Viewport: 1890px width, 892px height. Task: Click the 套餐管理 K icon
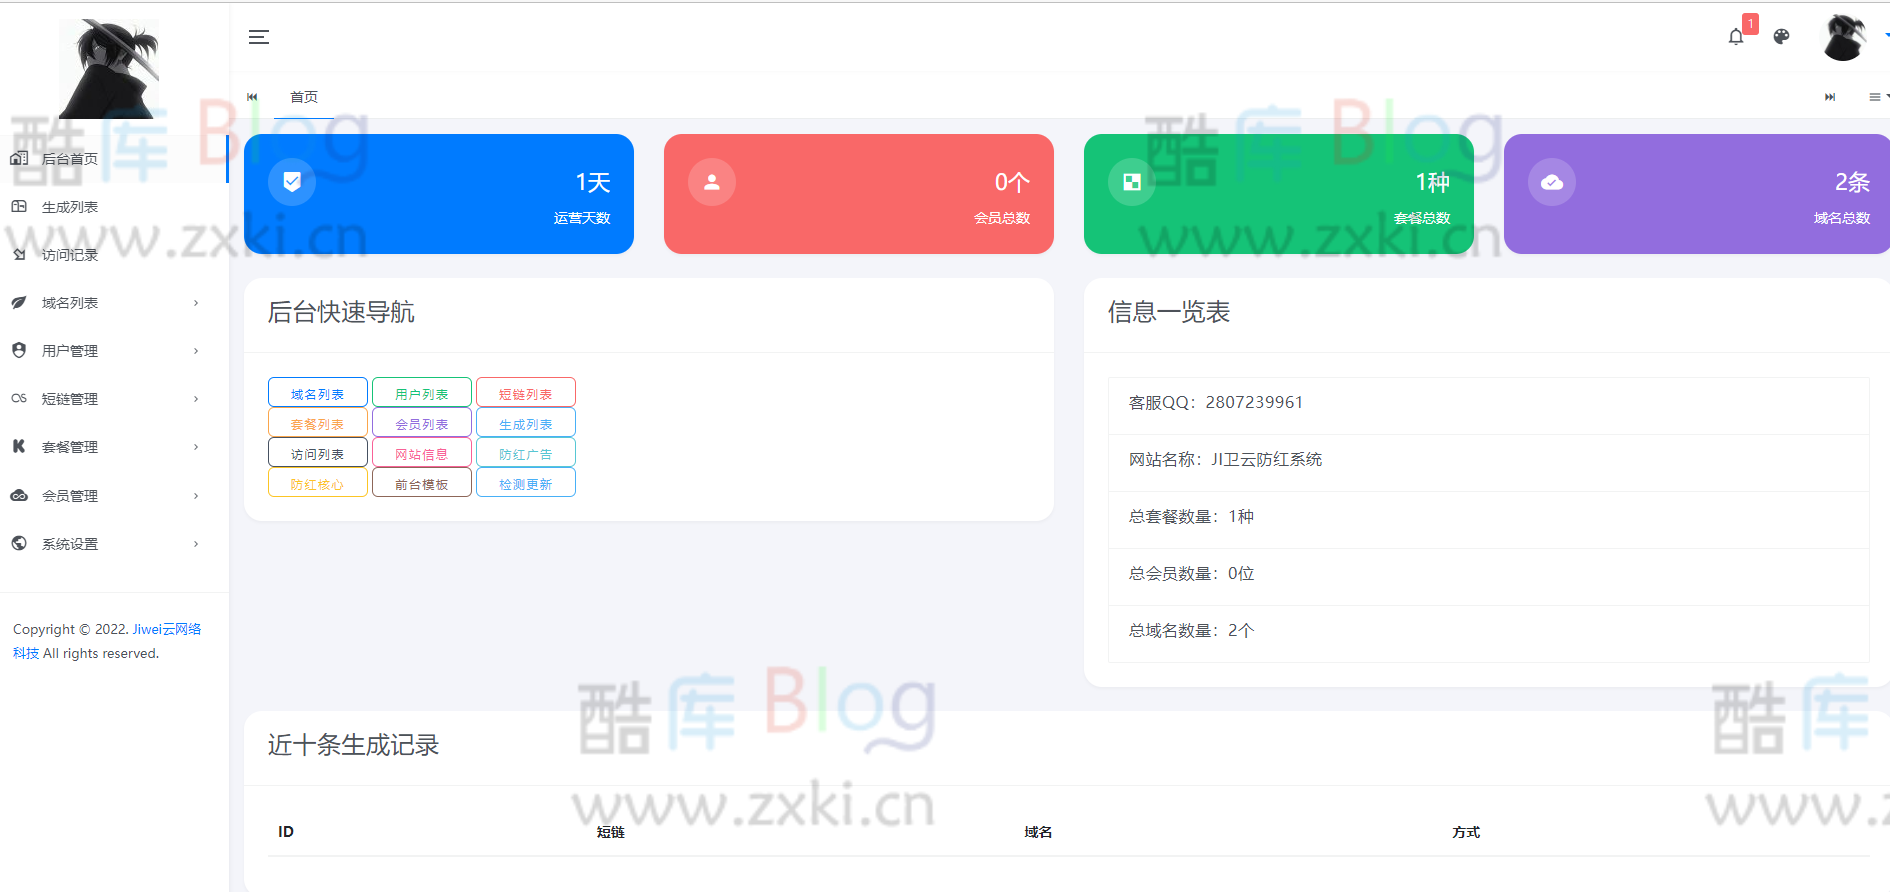[x=19, y=446]
